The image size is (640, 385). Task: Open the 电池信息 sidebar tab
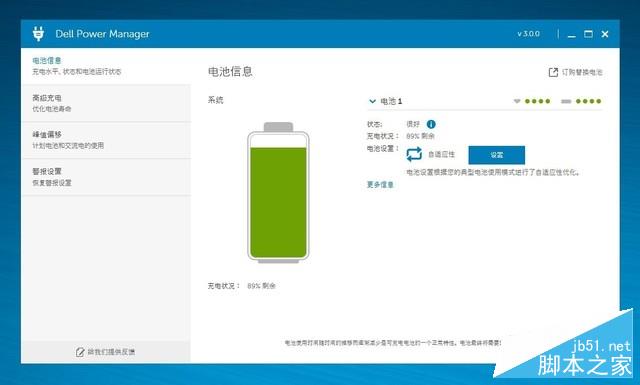click(106, 66)
